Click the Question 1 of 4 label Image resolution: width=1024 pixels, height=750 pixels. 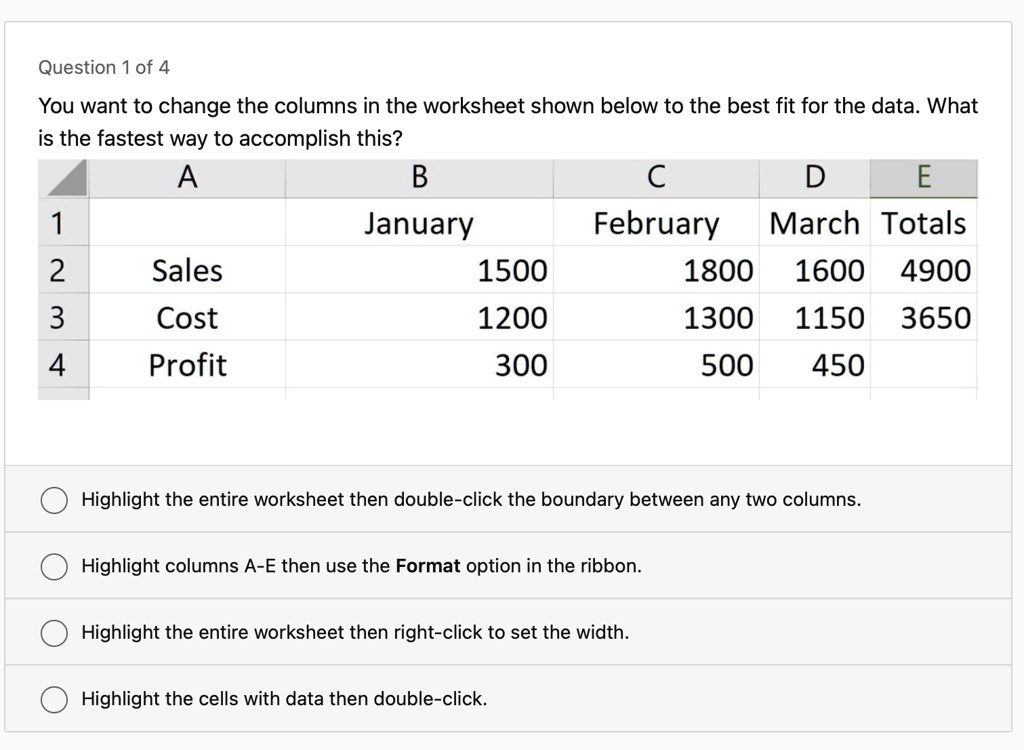pyautogui.click(x=104, y=67)
